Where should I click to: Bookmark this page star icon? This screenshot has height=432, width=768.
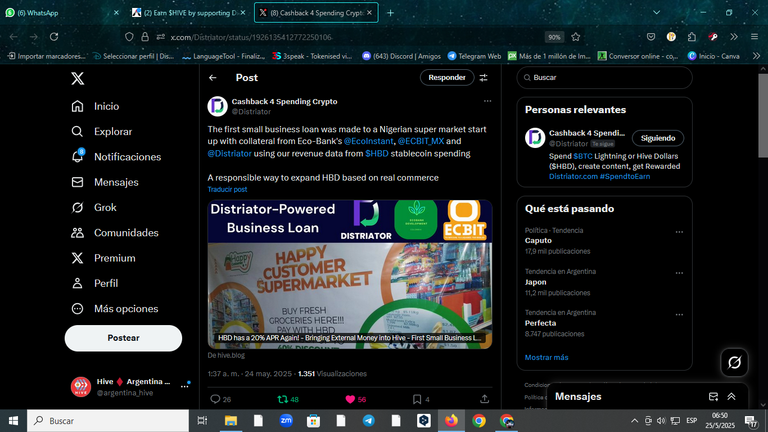[576, 37]
